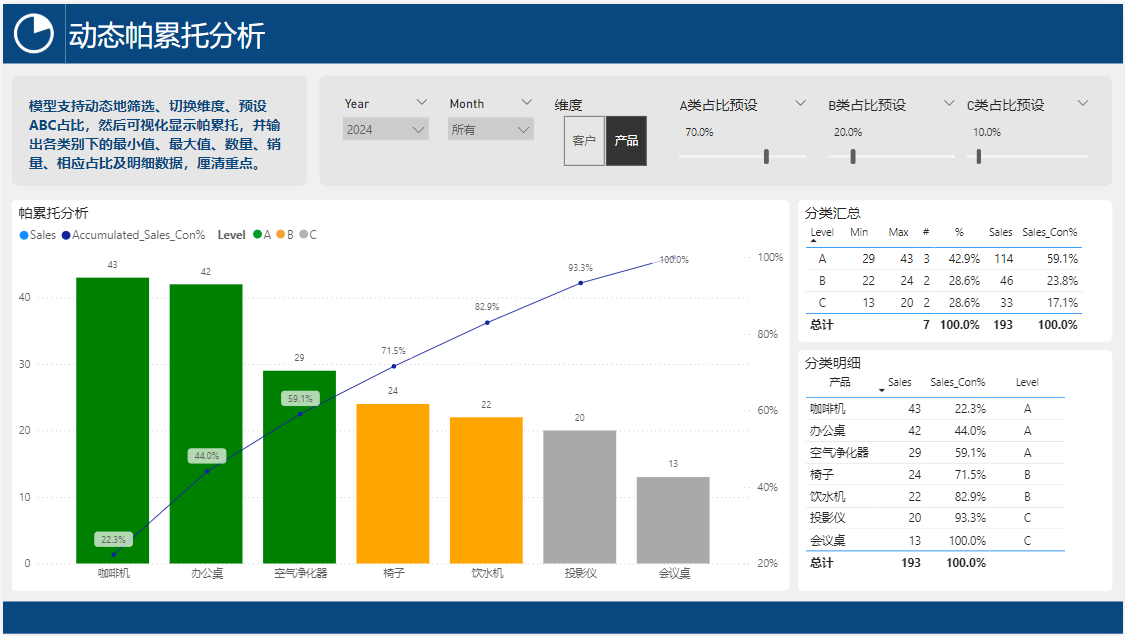Image resolution: width=1125 pixels, height=637 pixels.
Task: Select the 会议桌 gray bar
Action: click(x=673, y=520)
